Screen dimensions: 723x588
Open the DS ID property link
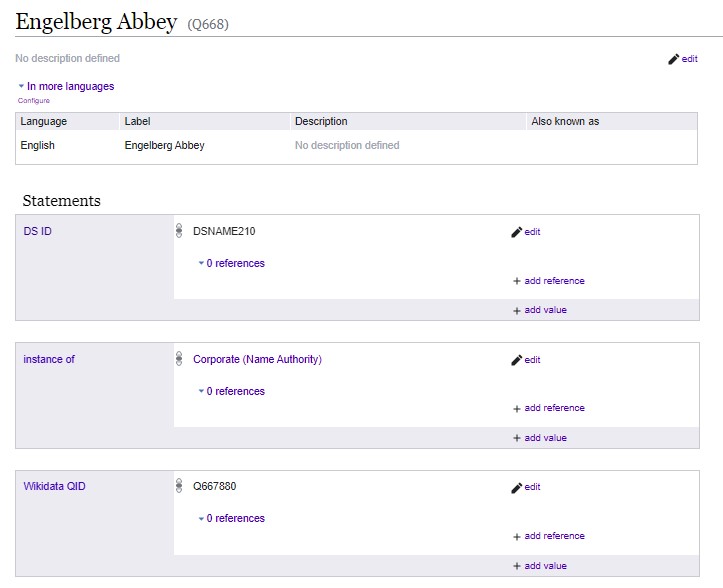37,231
